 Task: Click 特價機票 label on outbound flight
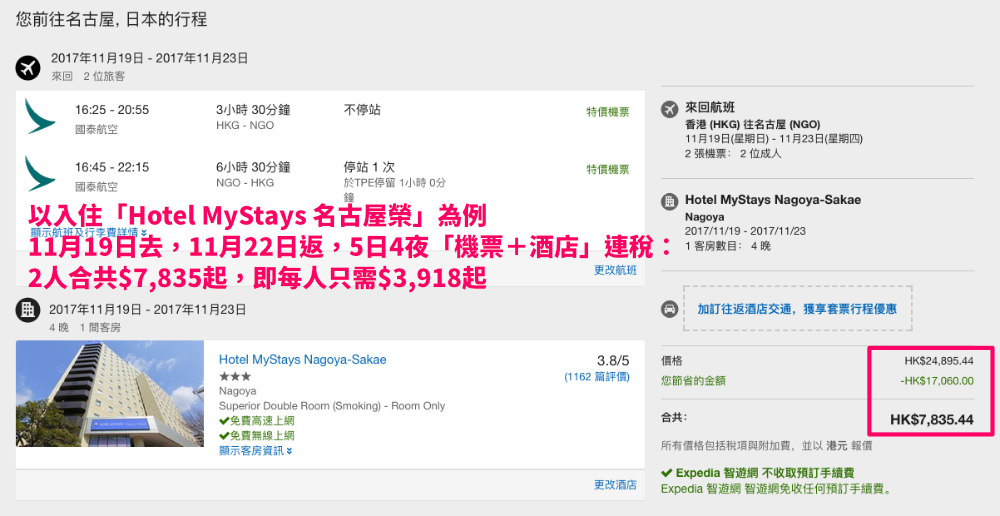608,112
